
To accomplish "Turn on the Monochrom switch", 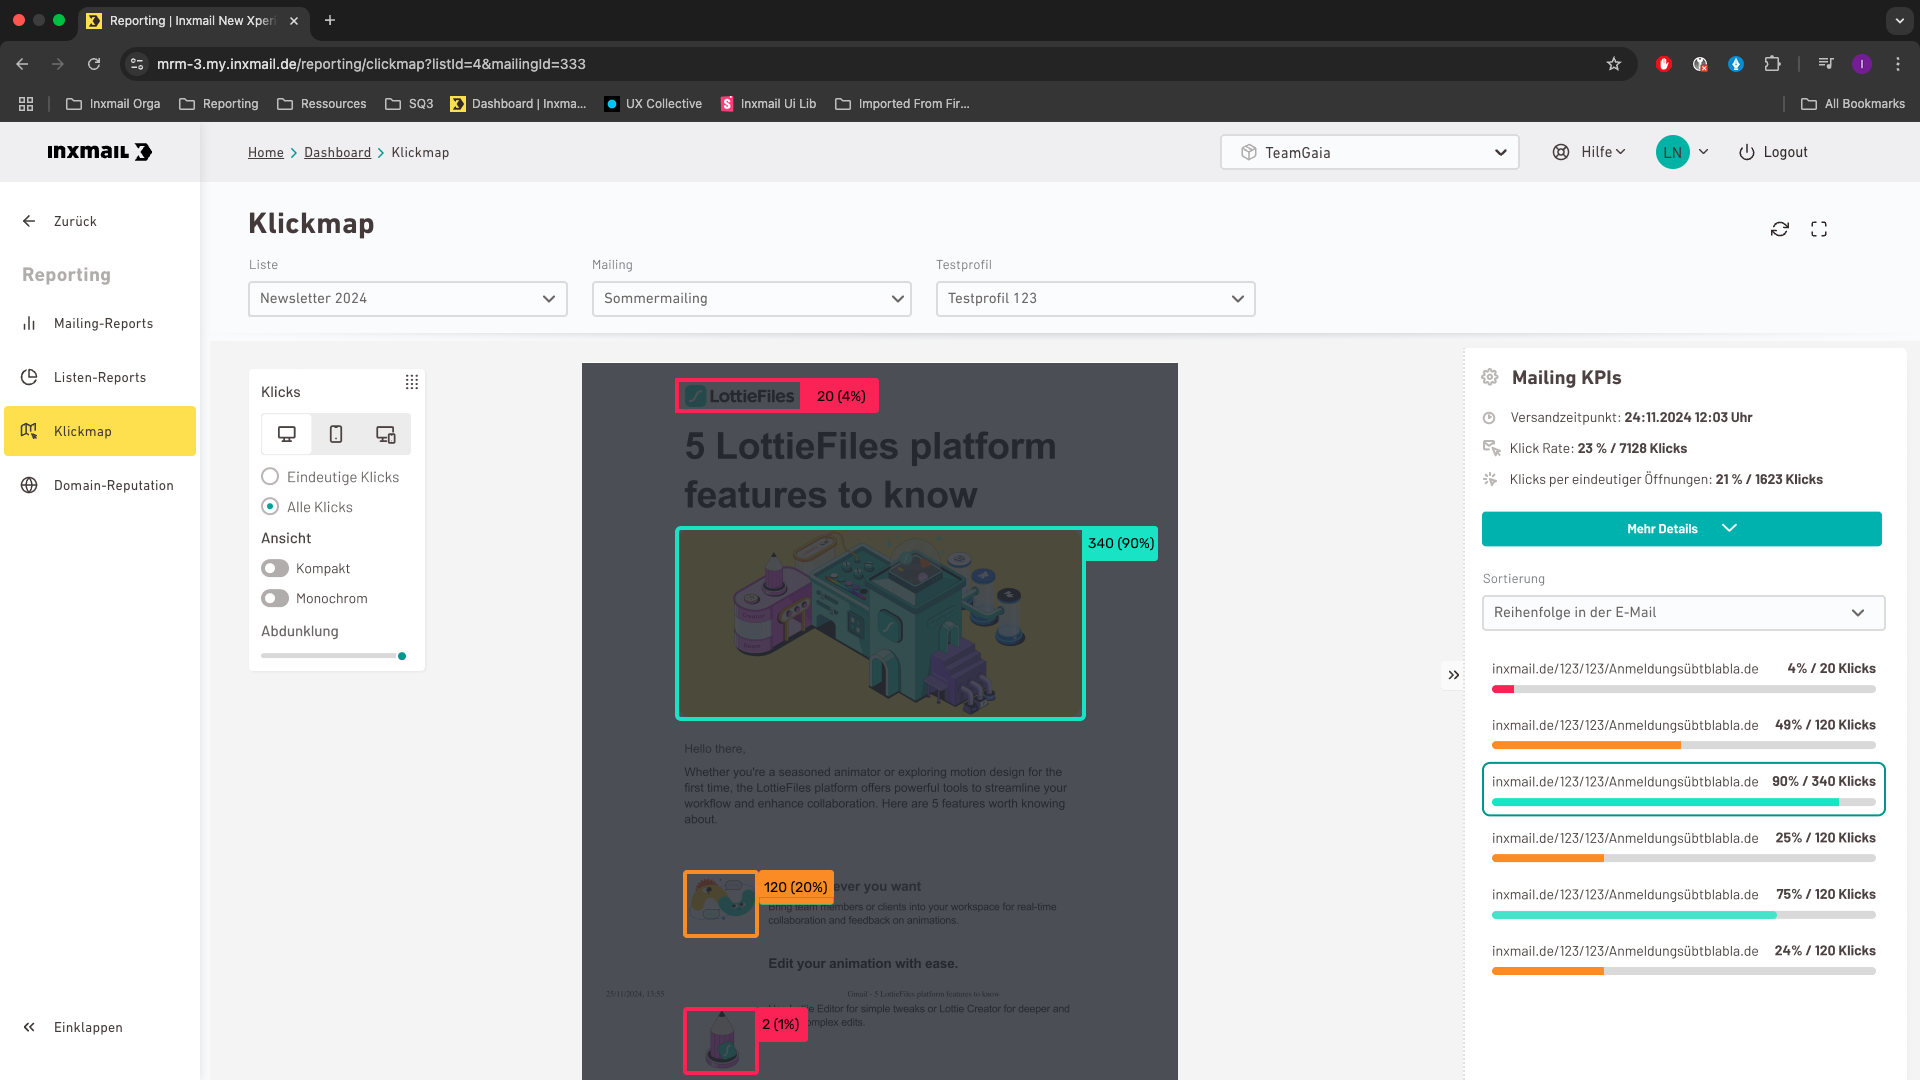I will pyautogui.click(x=275, y=598).
